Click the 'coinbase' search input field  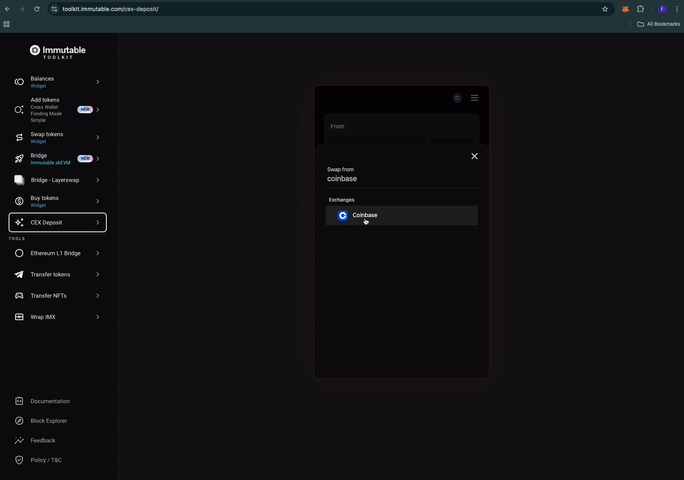(x=401, y=179)
